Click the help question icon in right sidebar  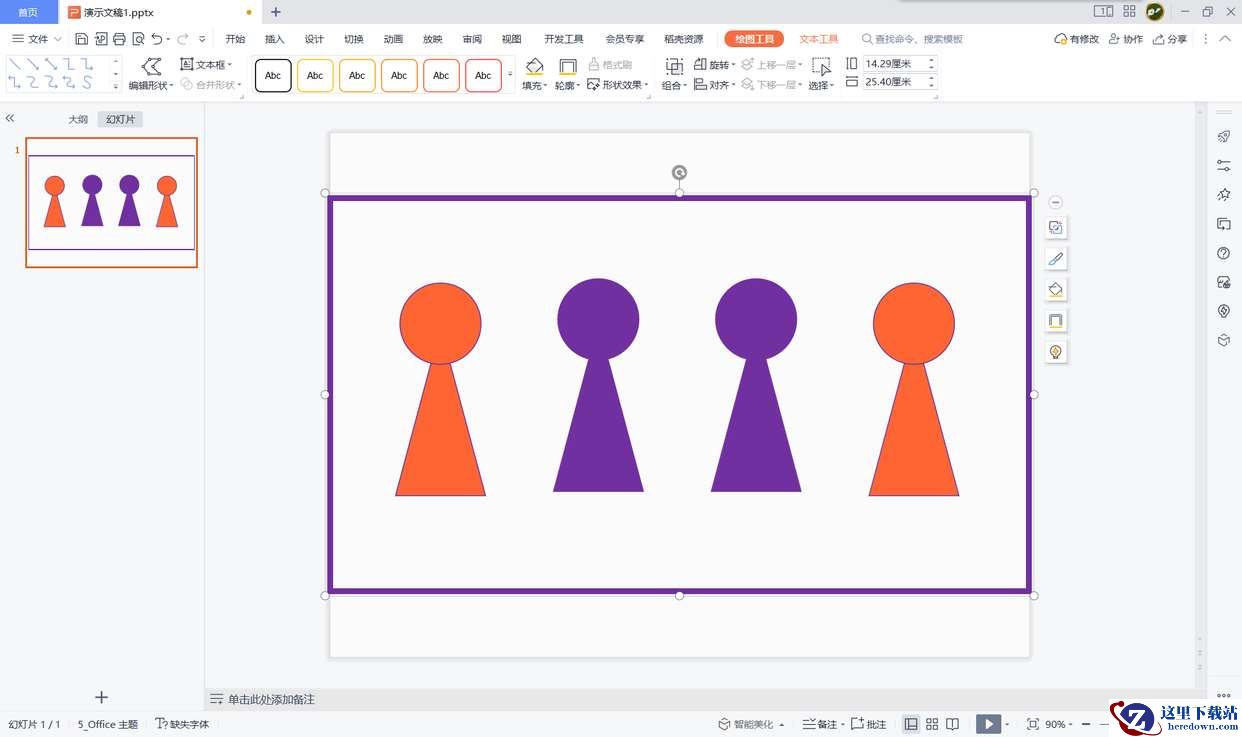(x=1223, y=253)
